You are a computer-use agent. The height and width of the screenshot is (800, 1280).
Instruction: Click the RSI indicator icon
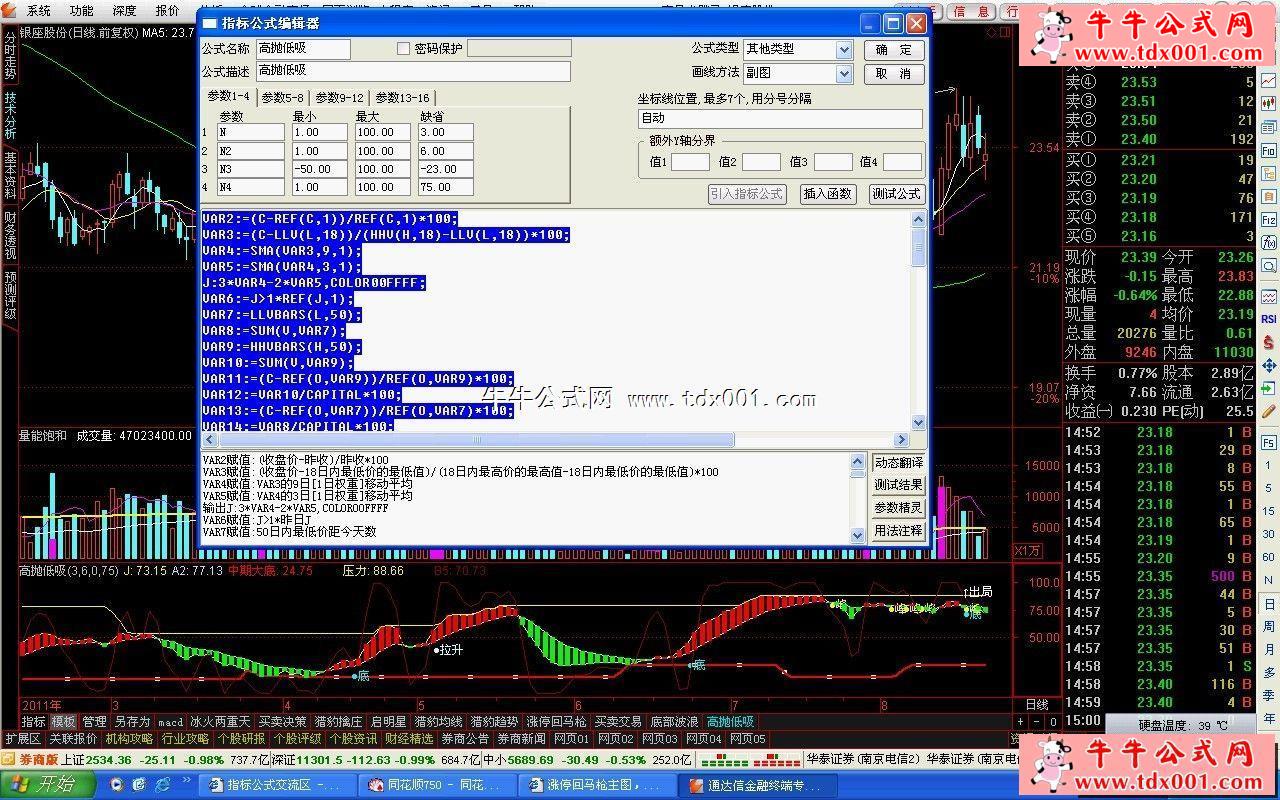tap(1269, 319)
